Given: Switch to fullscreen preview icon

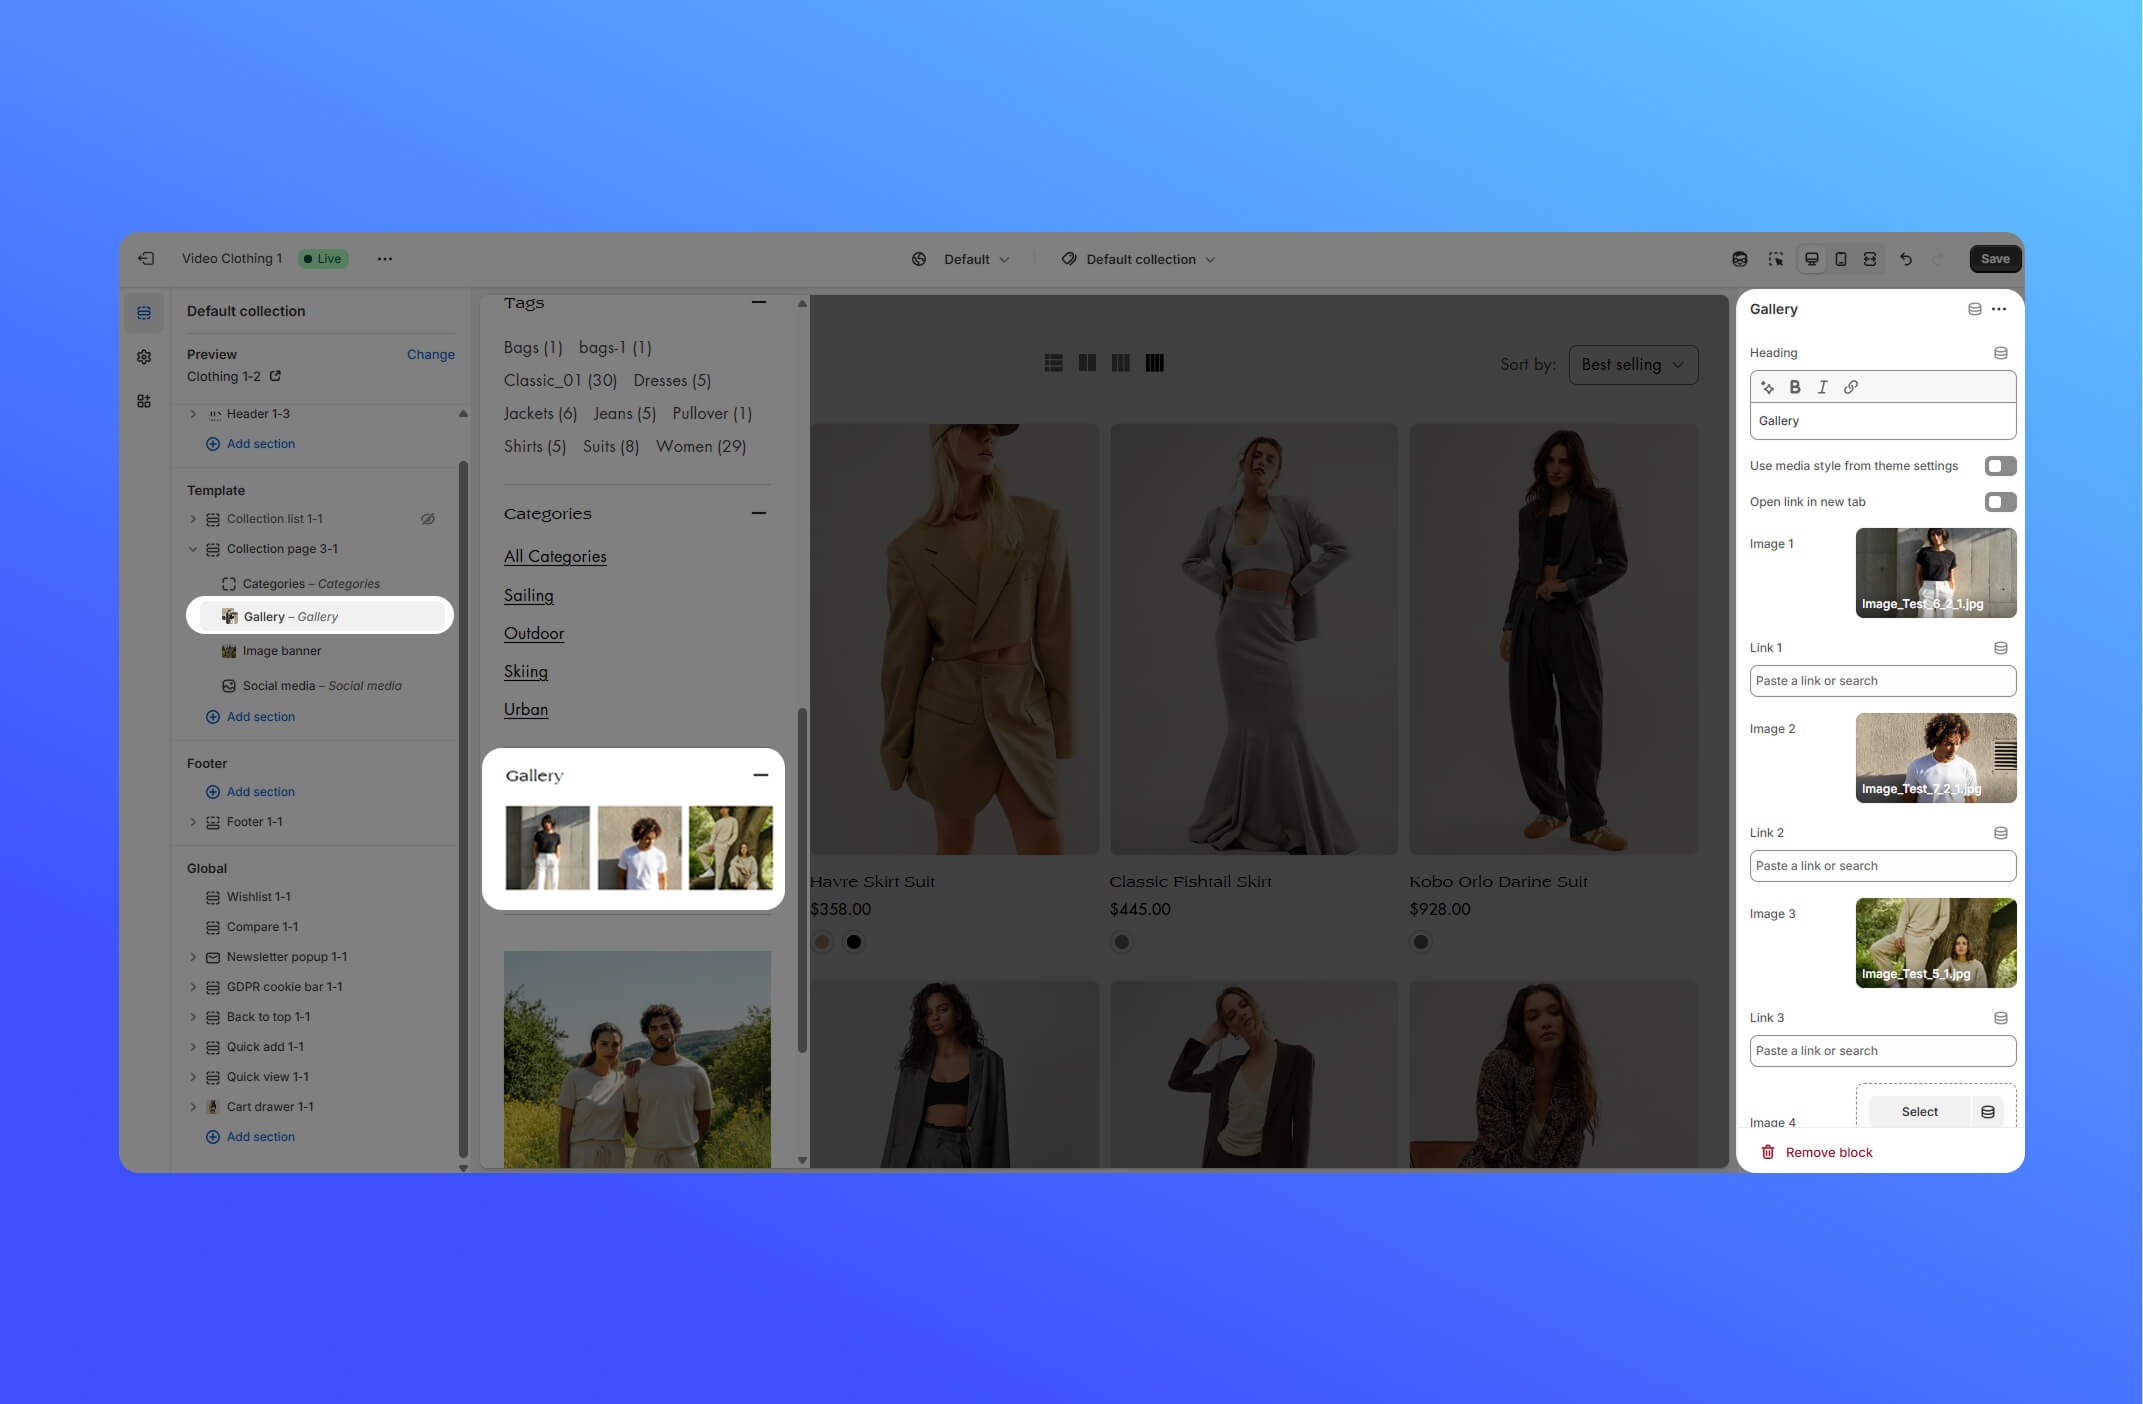Looking at the screenshot, I should (x=1869, y=259).
